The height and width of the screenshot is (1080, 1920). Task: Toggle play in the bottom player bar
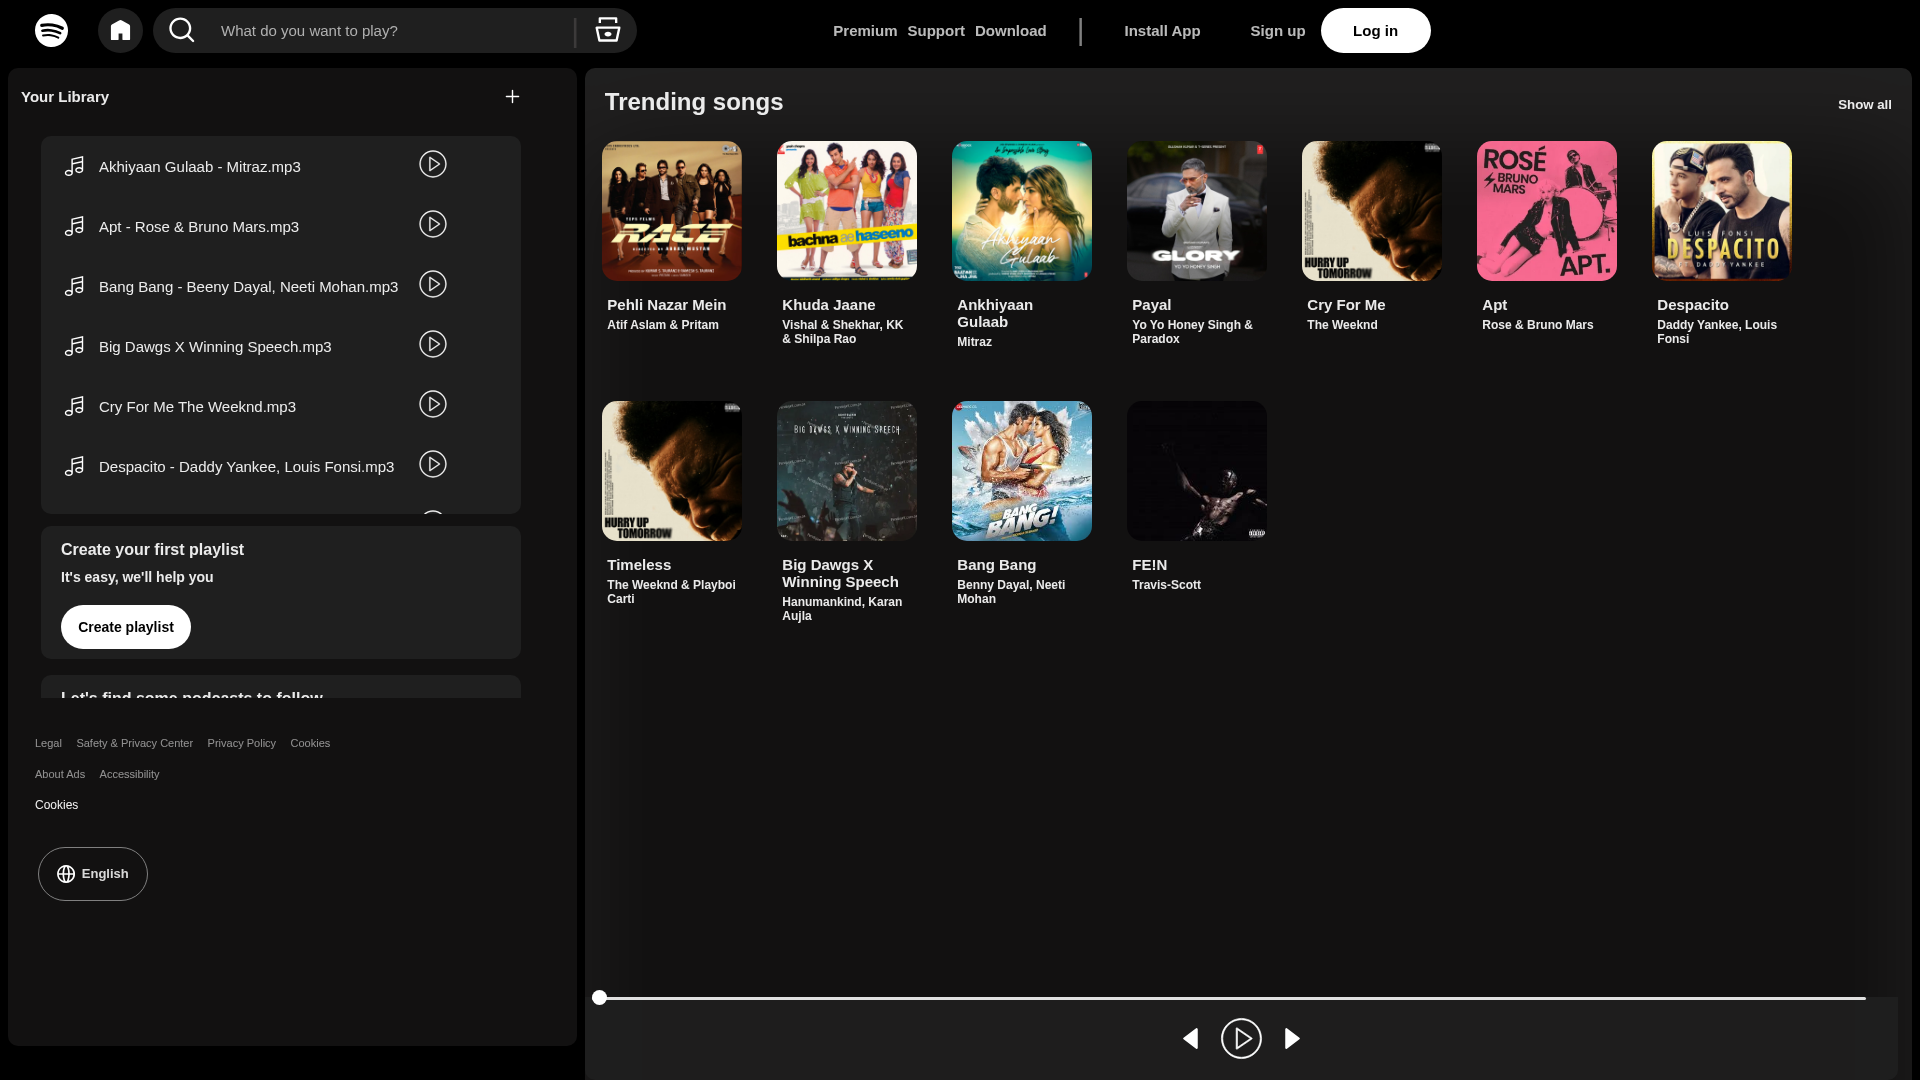1241,1039
